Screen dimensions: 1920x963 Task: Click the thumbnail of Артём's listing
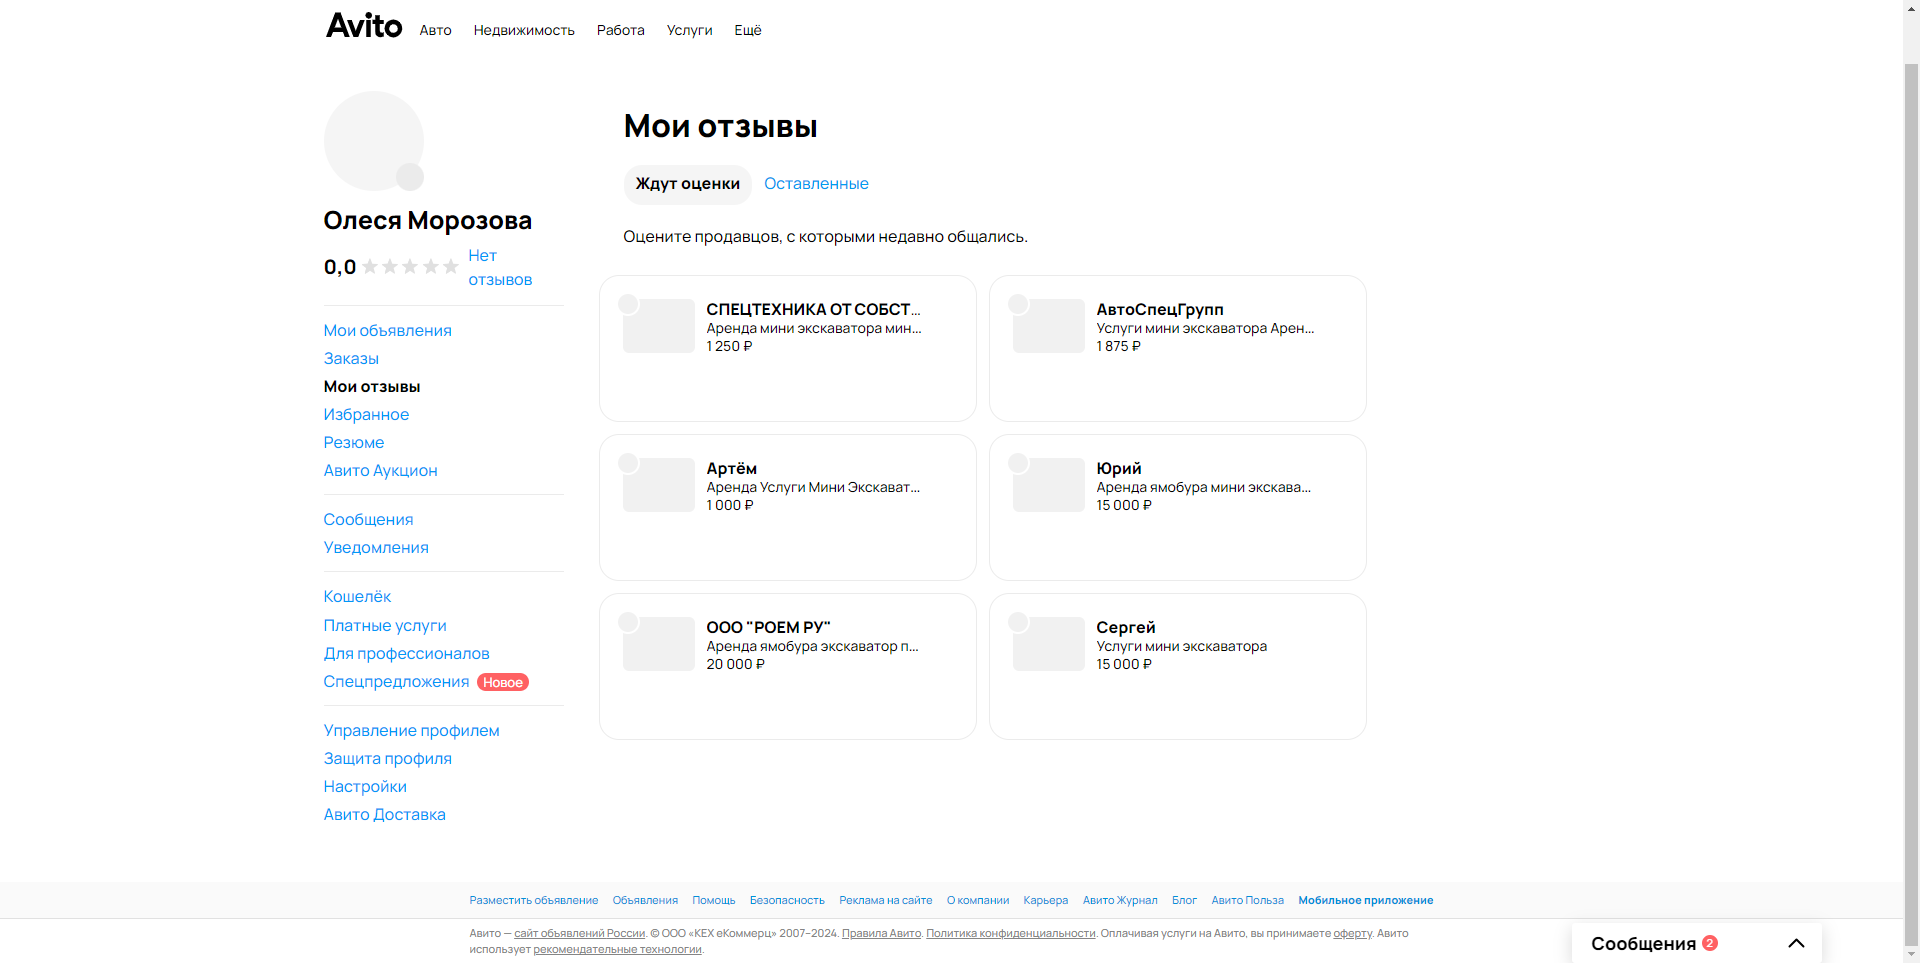pyautogui.click(x=658, y=485)
